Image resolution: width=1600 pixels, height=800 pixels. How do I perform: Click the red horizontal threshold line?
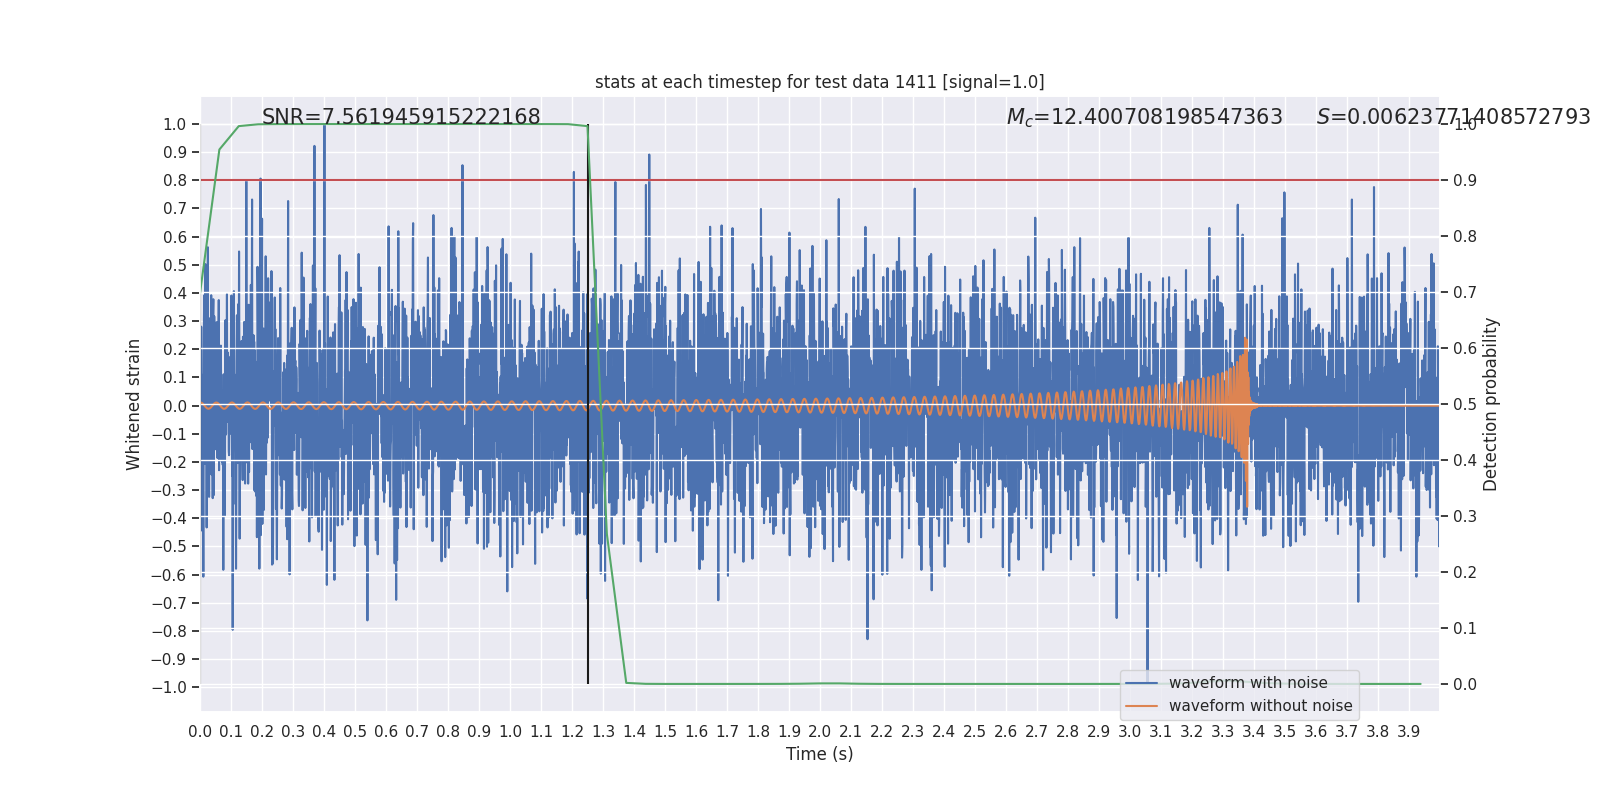pyautogui.click(x=819, y=180)
